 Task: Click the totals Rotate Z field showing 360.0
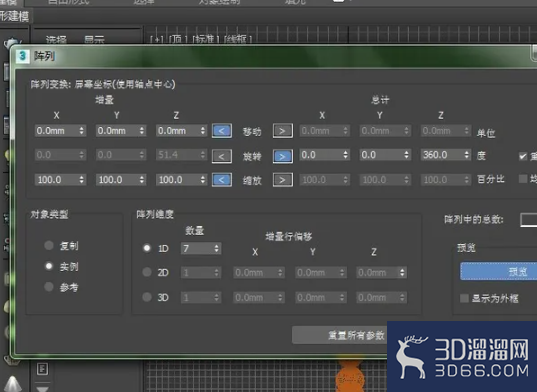pos(446,155)
